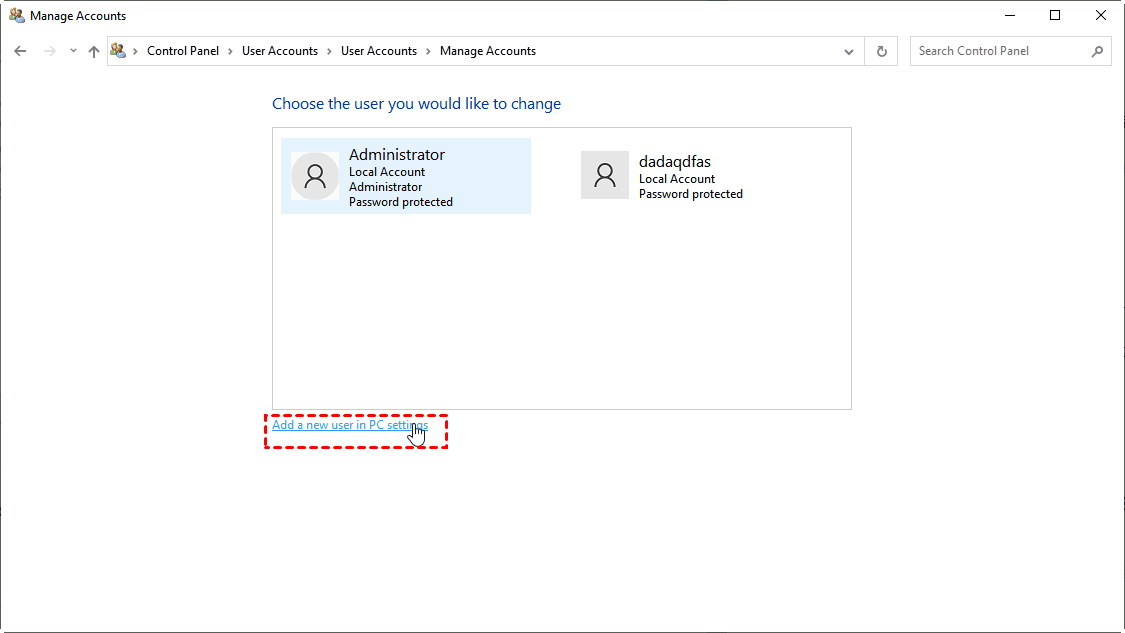
Task: Select the dadaqdfas account avatar
Action: [x=605, y=176]
